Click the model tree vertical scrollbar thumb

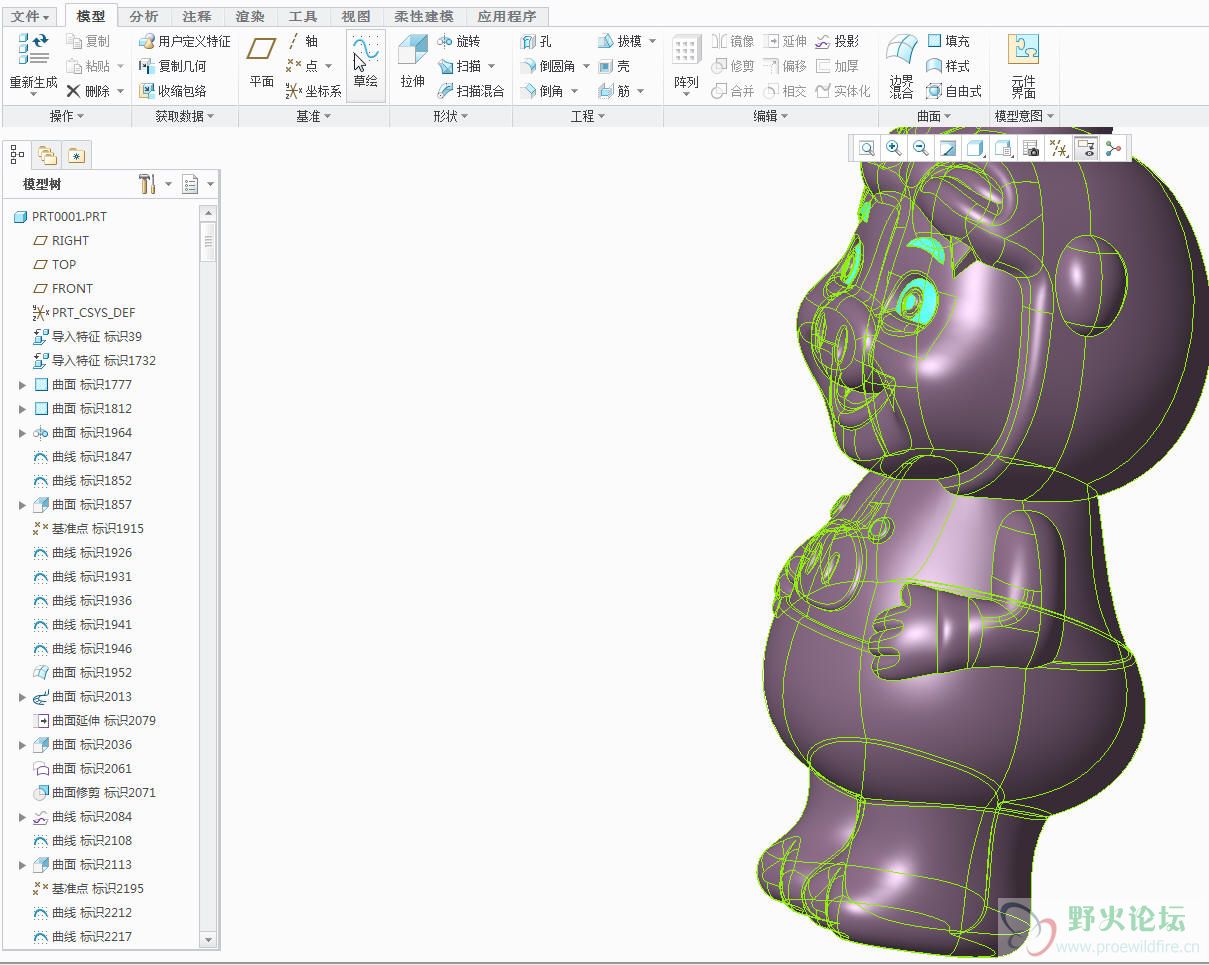(208, 242)
